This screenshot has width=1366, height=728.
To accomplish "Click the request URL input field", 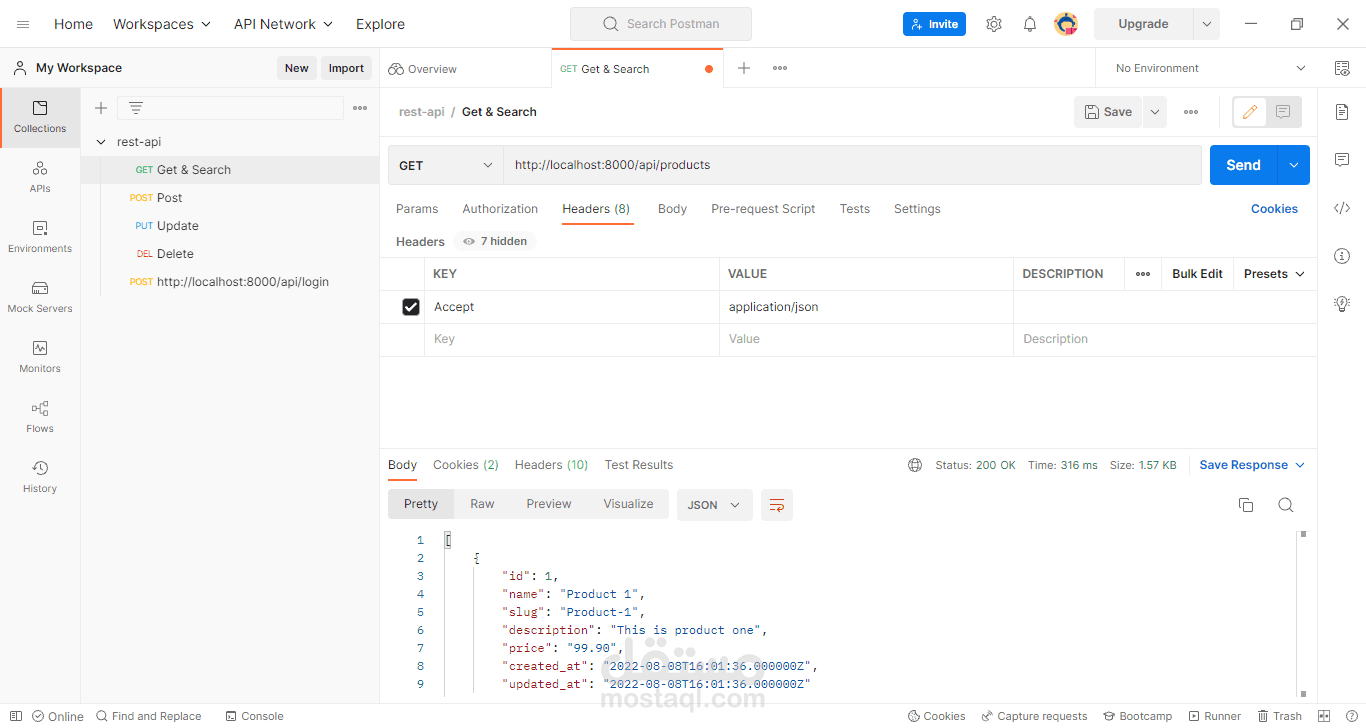I will [x=852, y=165].
